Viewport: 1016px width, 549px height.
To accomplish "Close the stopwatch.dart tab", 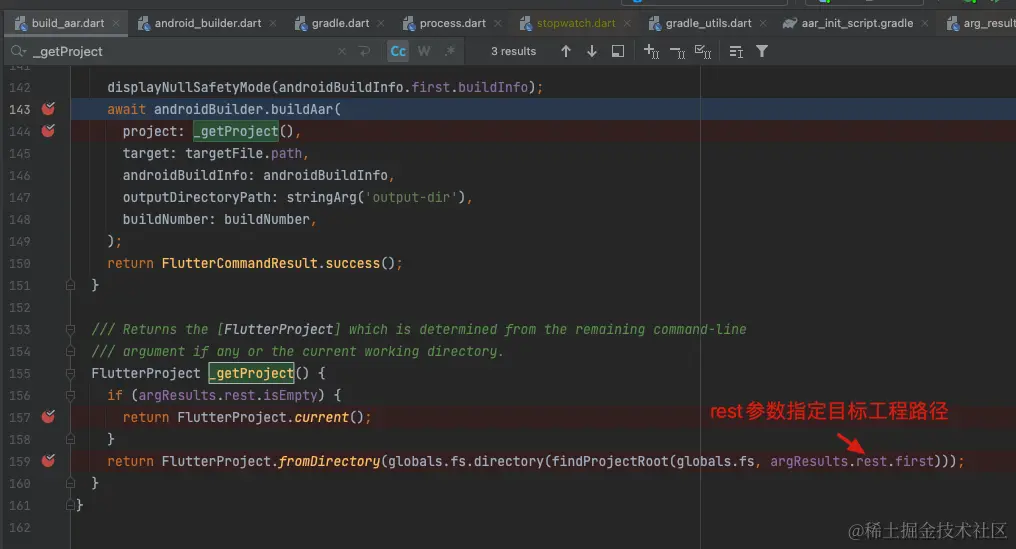I will pyautogui.click(x=627, y=23).
